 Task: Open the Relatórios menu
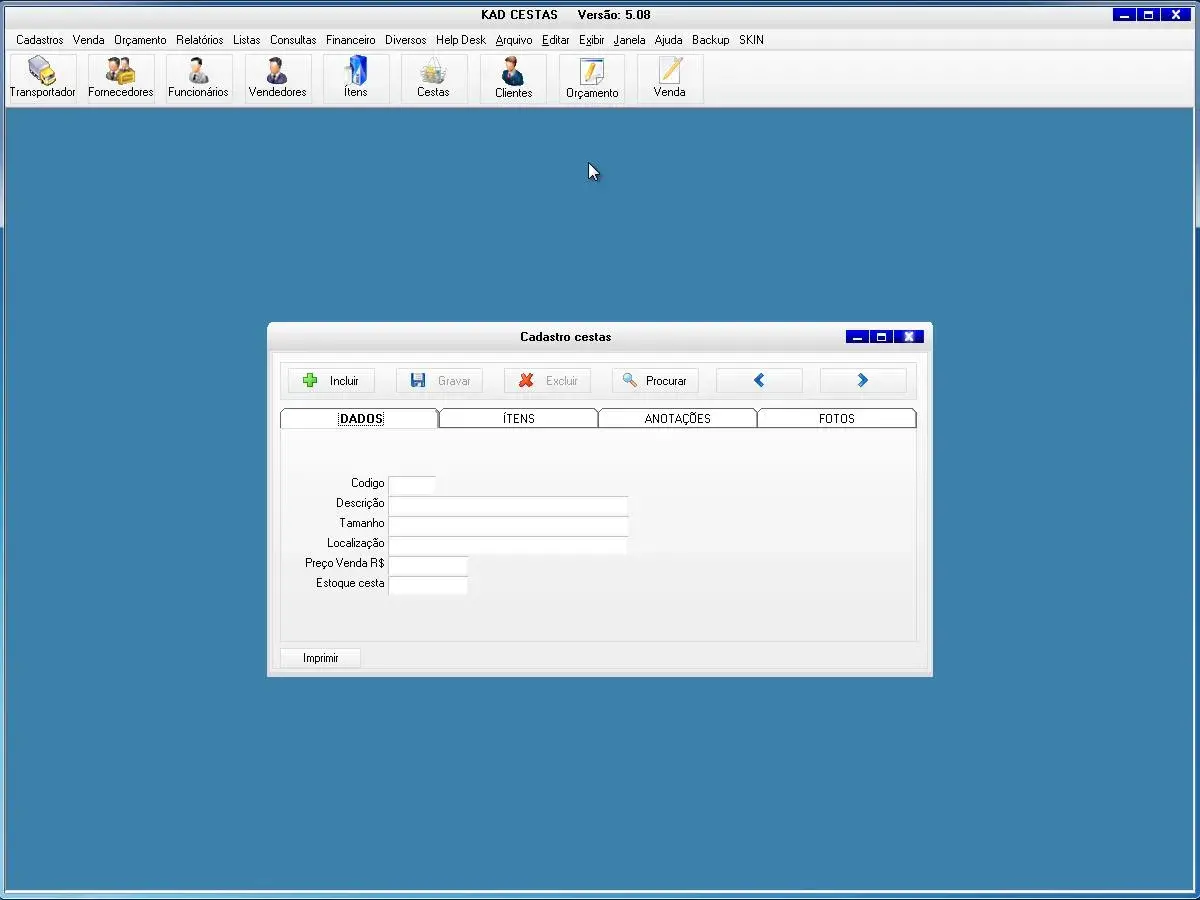(199, 40)
